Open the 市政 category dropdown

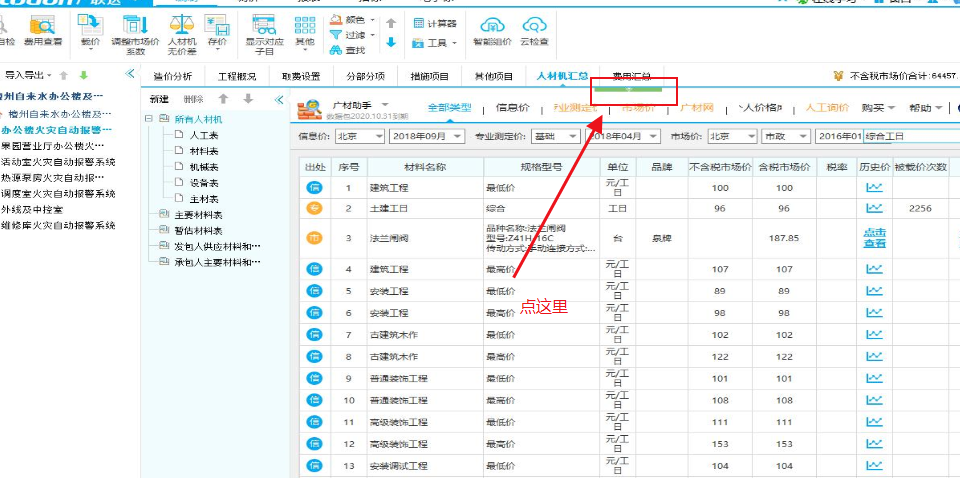[785, 136]
